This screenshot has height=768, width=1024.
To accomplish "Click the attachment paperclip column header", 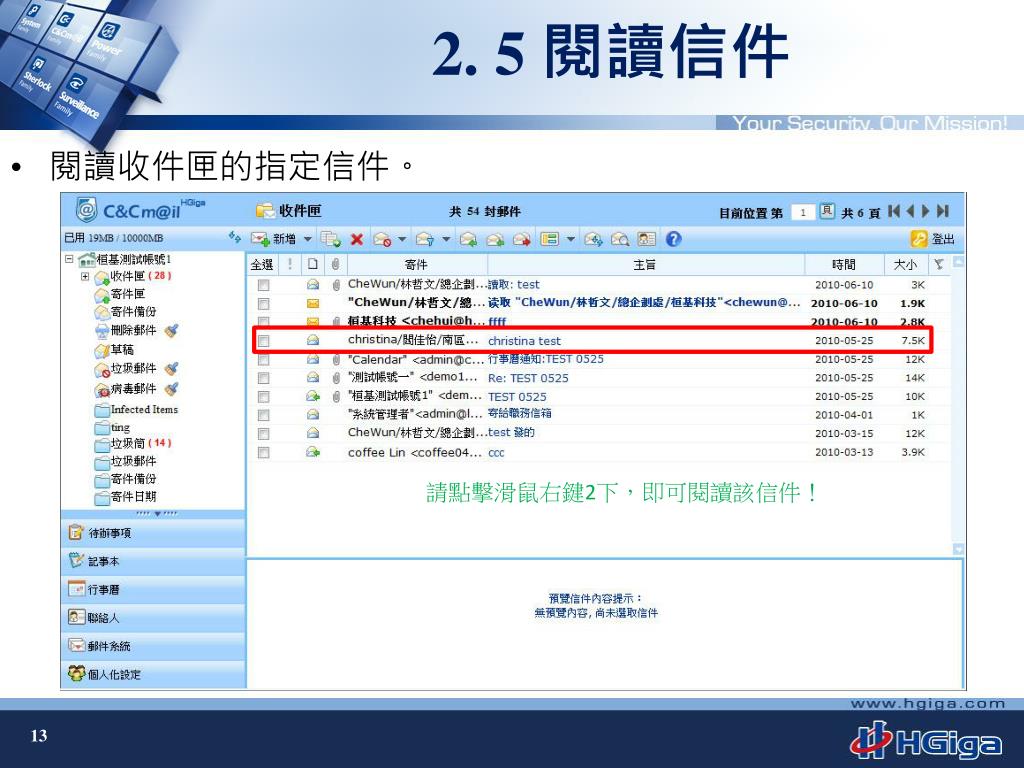I will tap(335, 264).
